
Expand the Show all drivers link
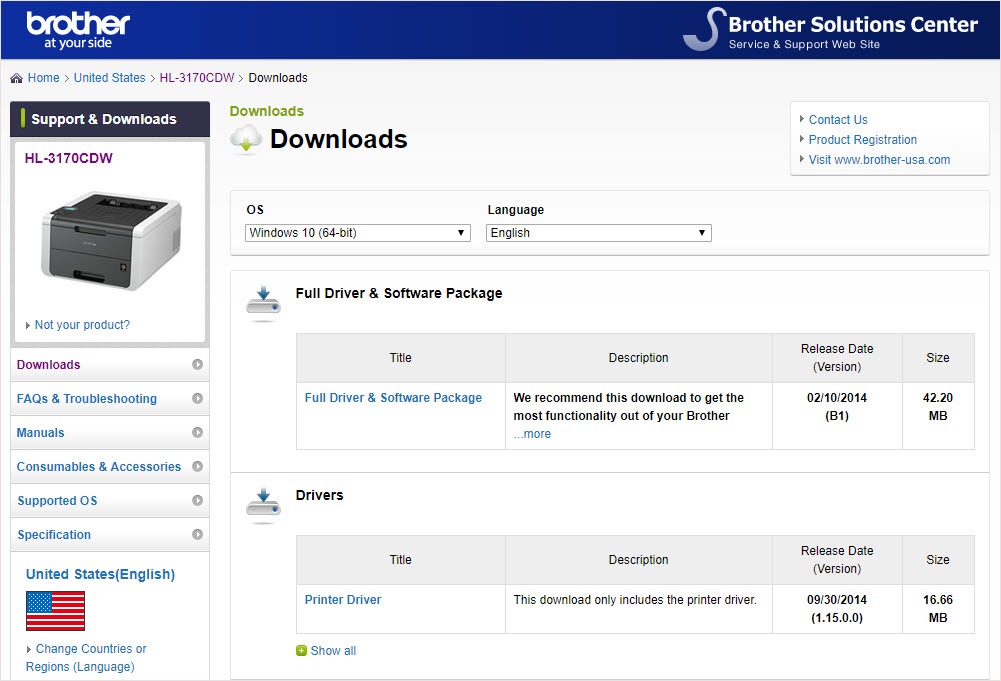(333, 650)
